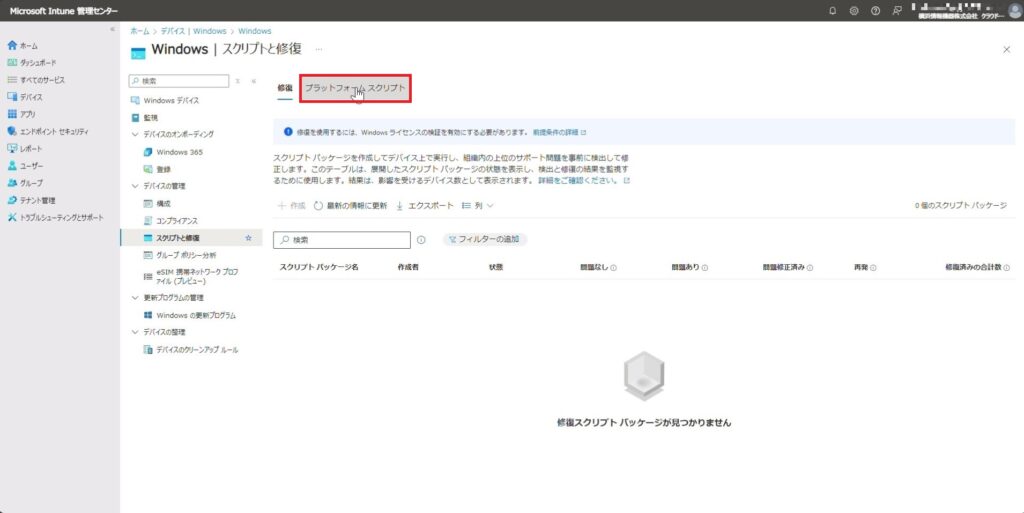Image resolution: width=1024 pixels, height=513 pixels.
Task: Click info icon next to 問題なし
Action: pos(613,268)
